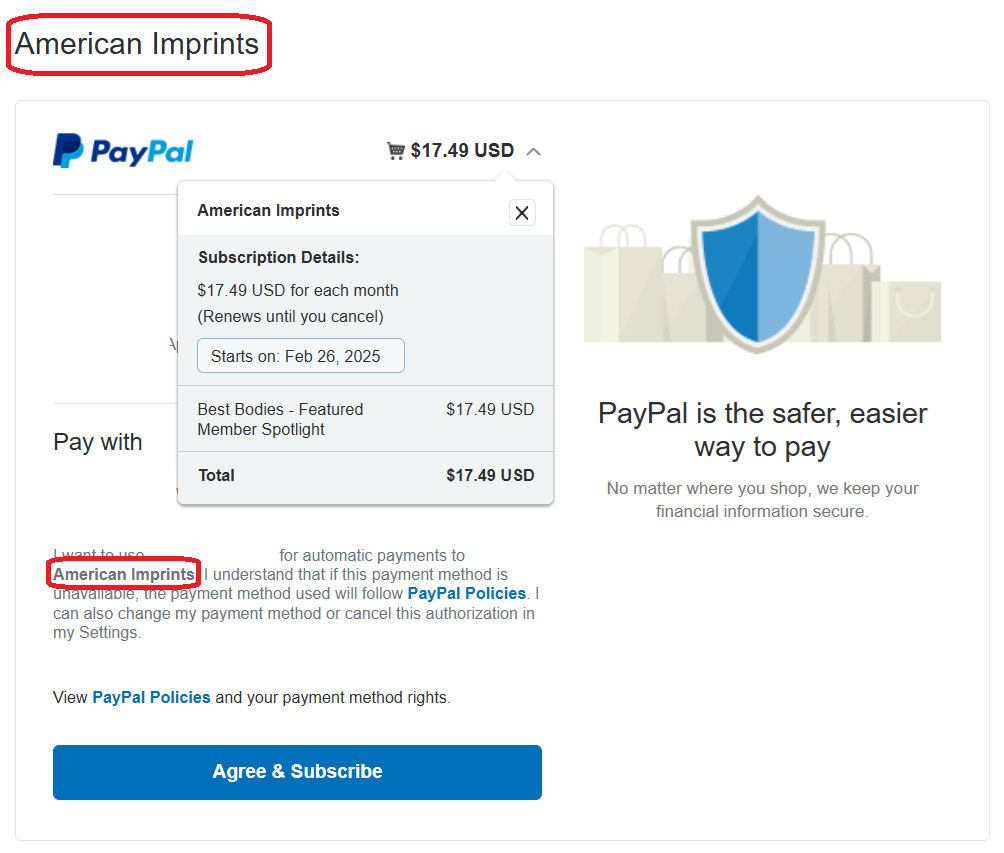Select the Starts on Feb 26, 2025 field
The width and height of the screenshot is (1004, 853).
[x=301, y=356]
